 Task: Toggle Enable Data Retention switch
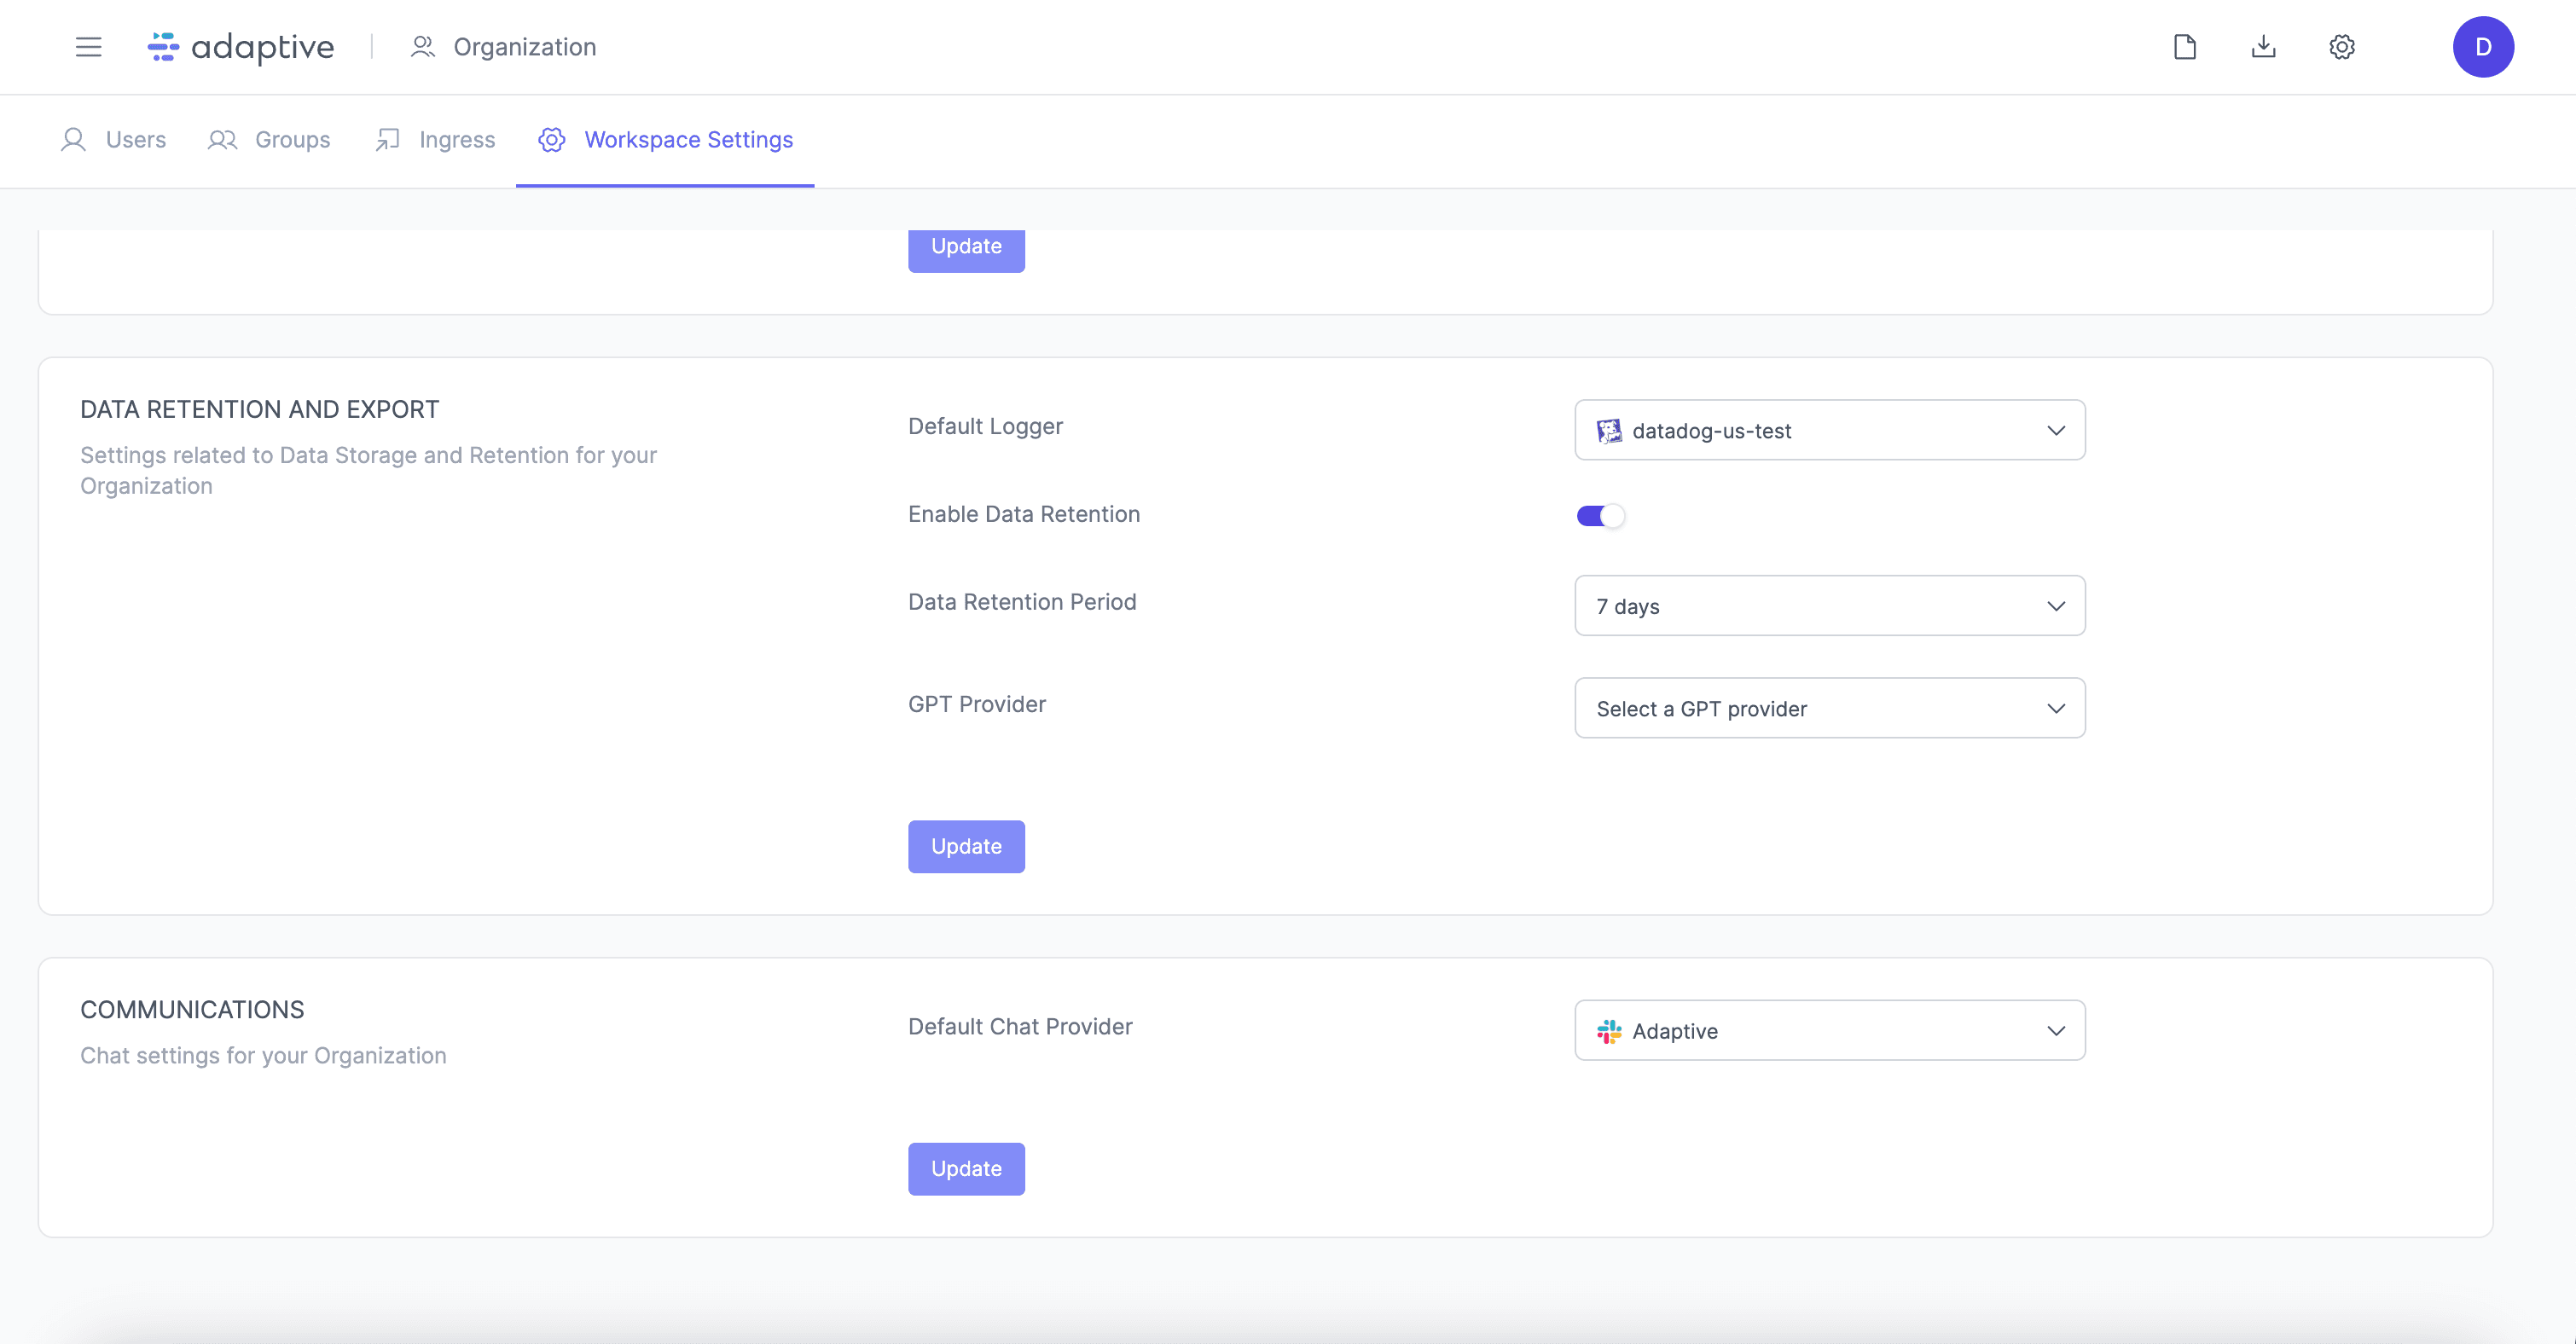pos(1600,516)
